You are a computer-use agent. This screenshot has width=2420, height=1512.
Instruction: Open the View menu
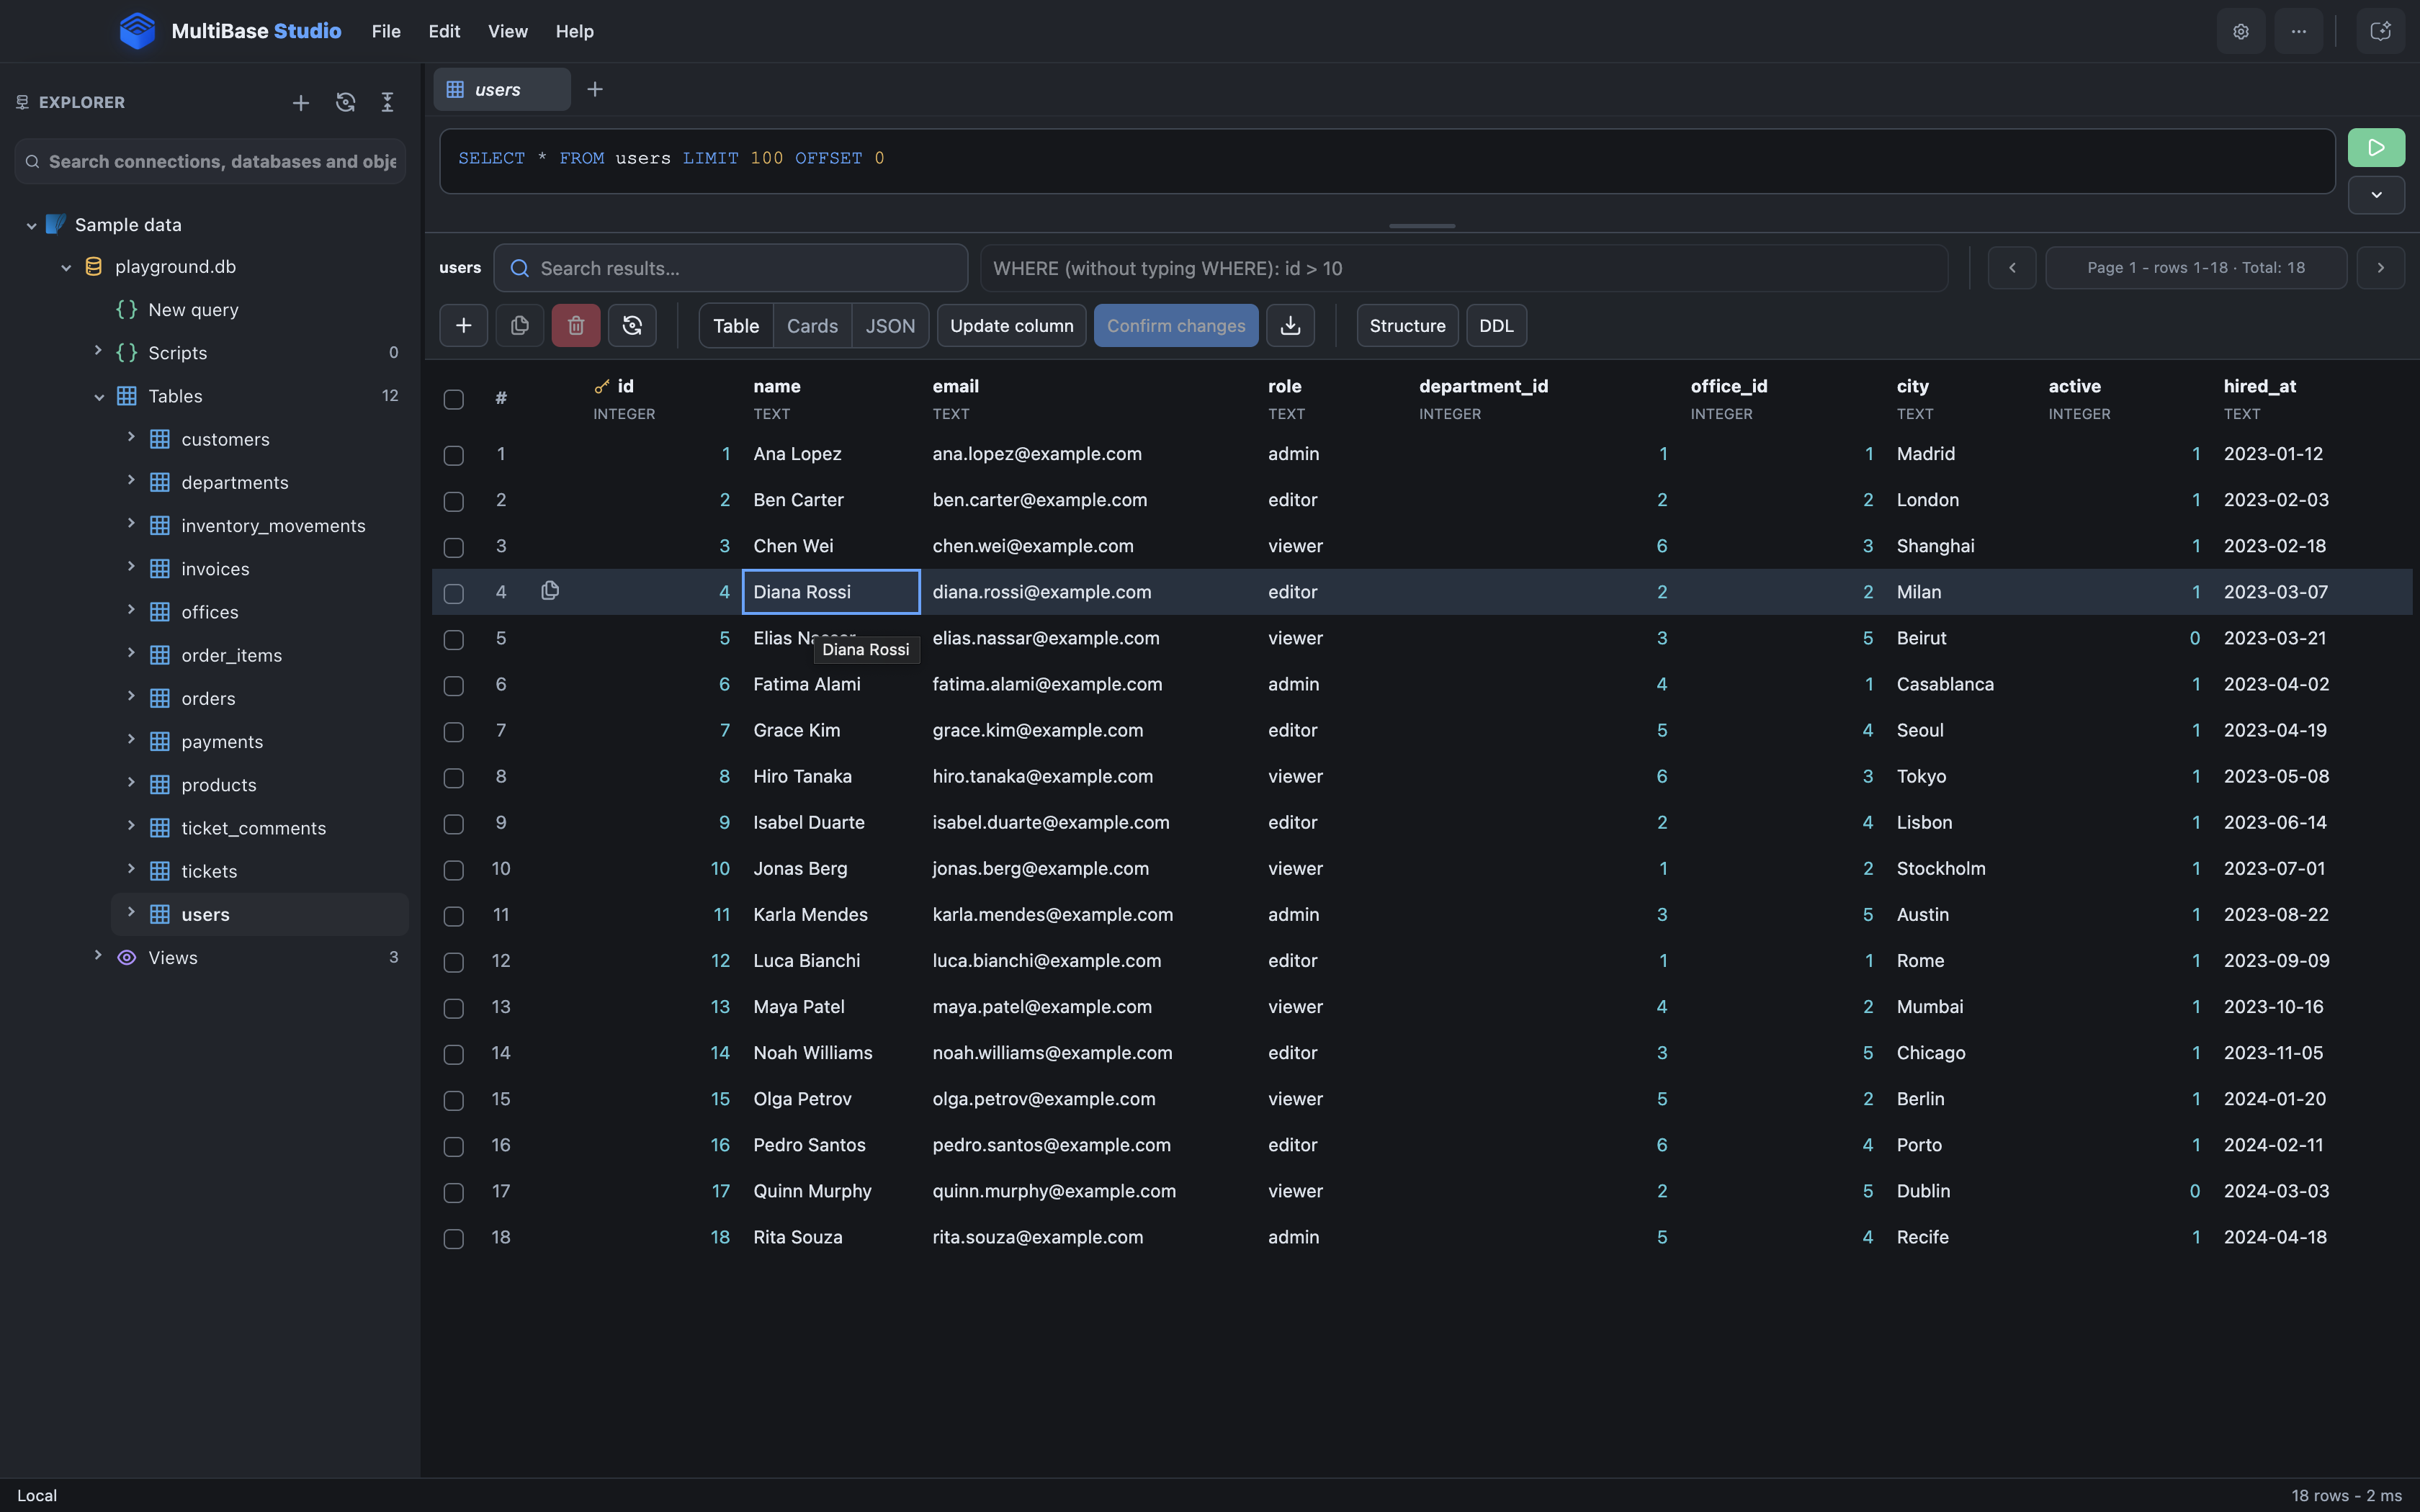click(x=508, y=31)
